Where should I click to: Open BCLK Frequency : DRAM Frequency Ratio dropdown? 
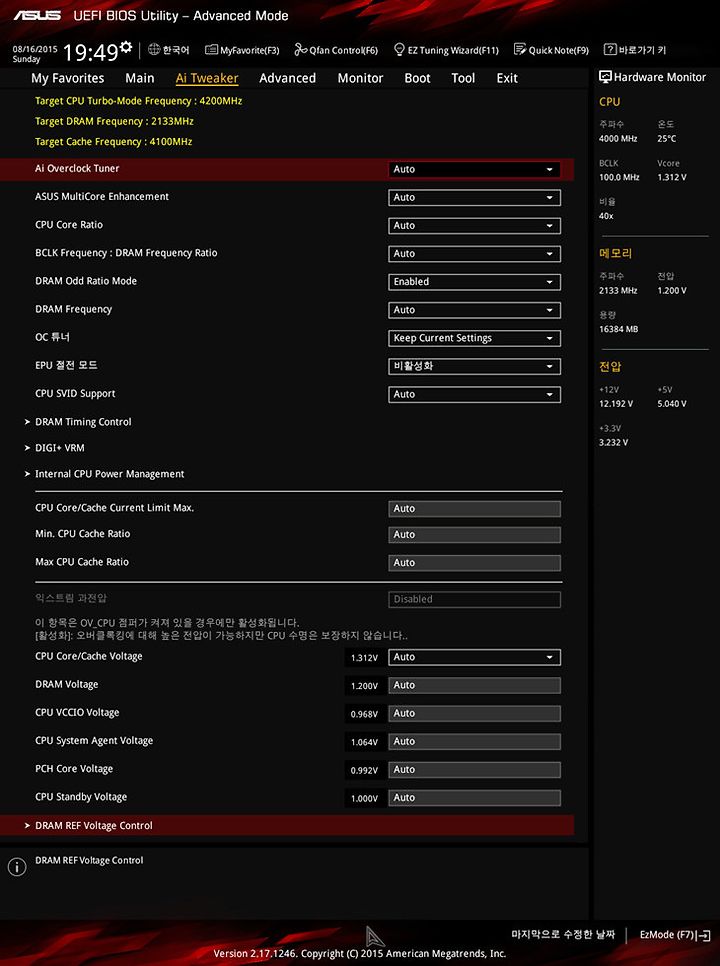[x=474, y=254]
